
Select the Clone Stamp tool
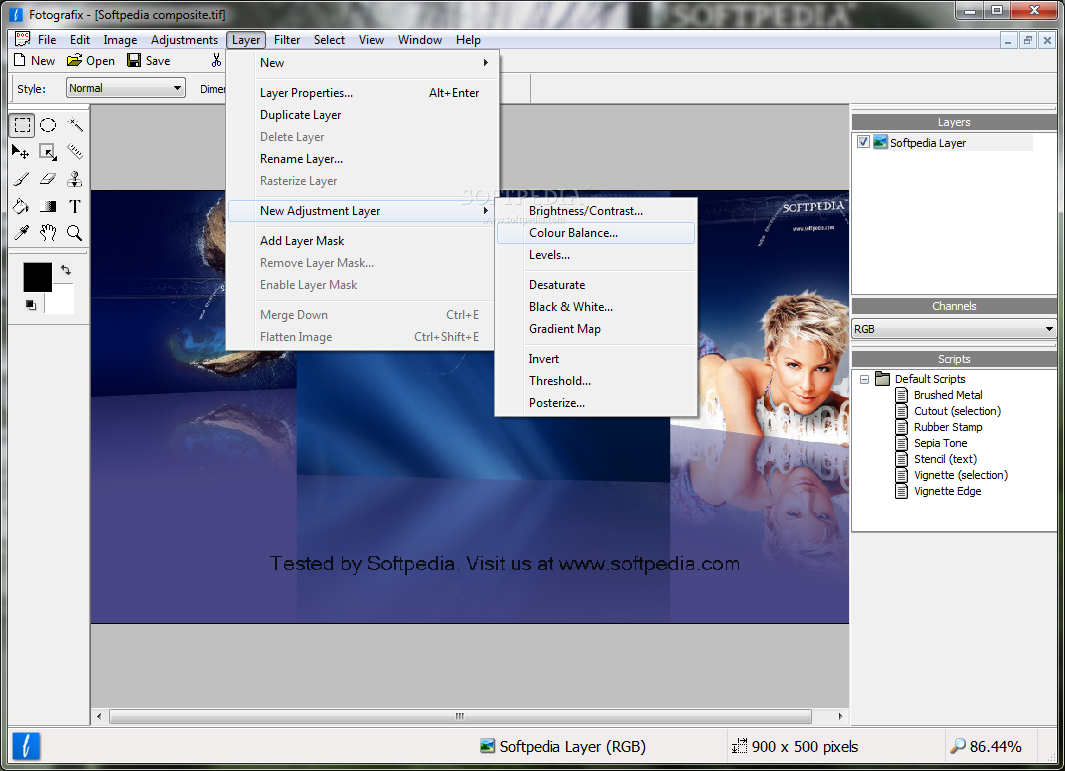tap(75, 179)
